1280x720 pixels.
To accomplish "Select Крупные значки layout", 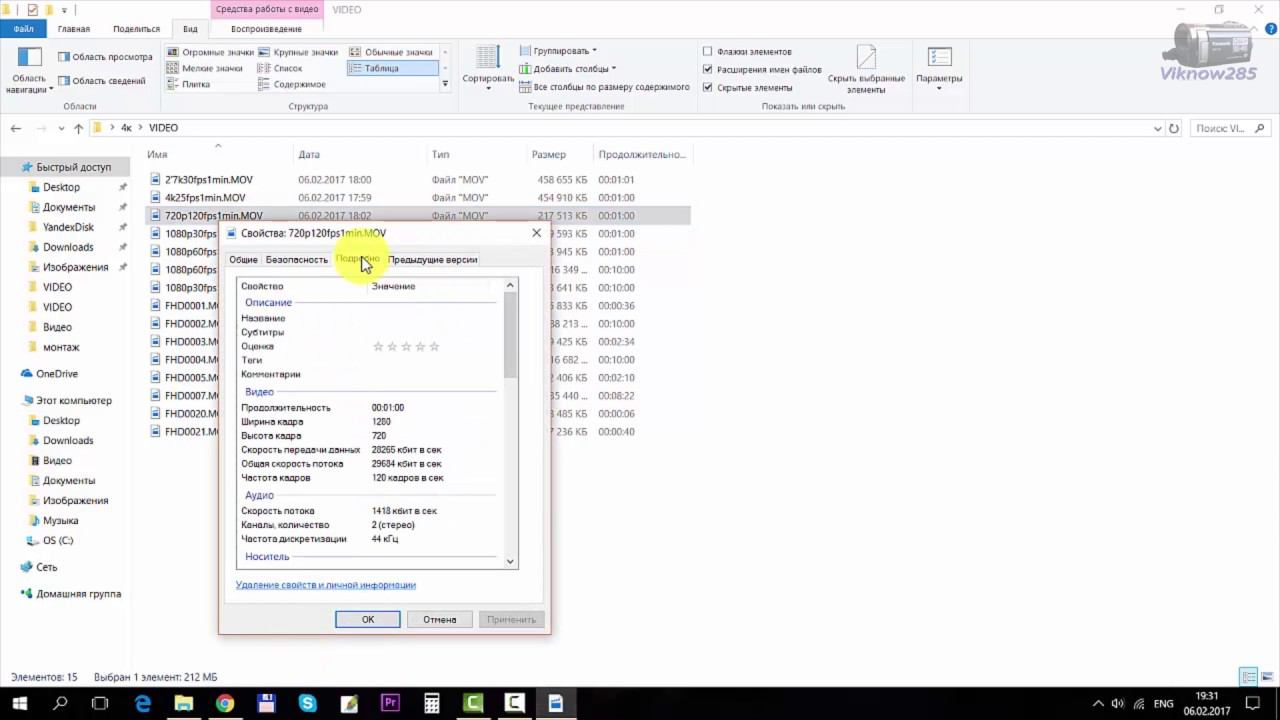I will pyautogui.click(x=298, y=52).
